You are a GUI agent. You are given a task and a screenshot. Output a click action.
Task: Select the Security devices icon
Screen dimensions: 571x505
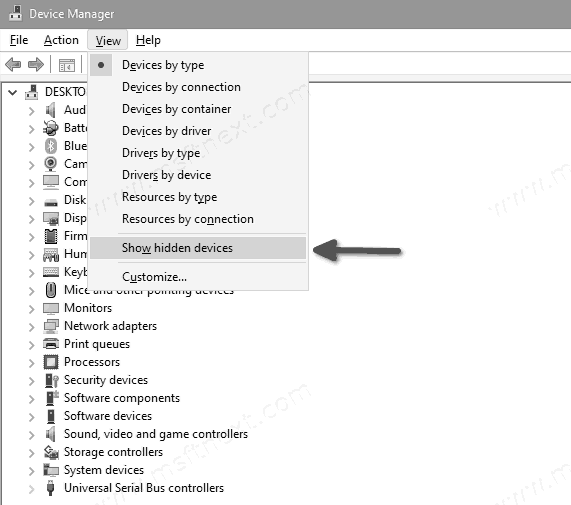51,380
